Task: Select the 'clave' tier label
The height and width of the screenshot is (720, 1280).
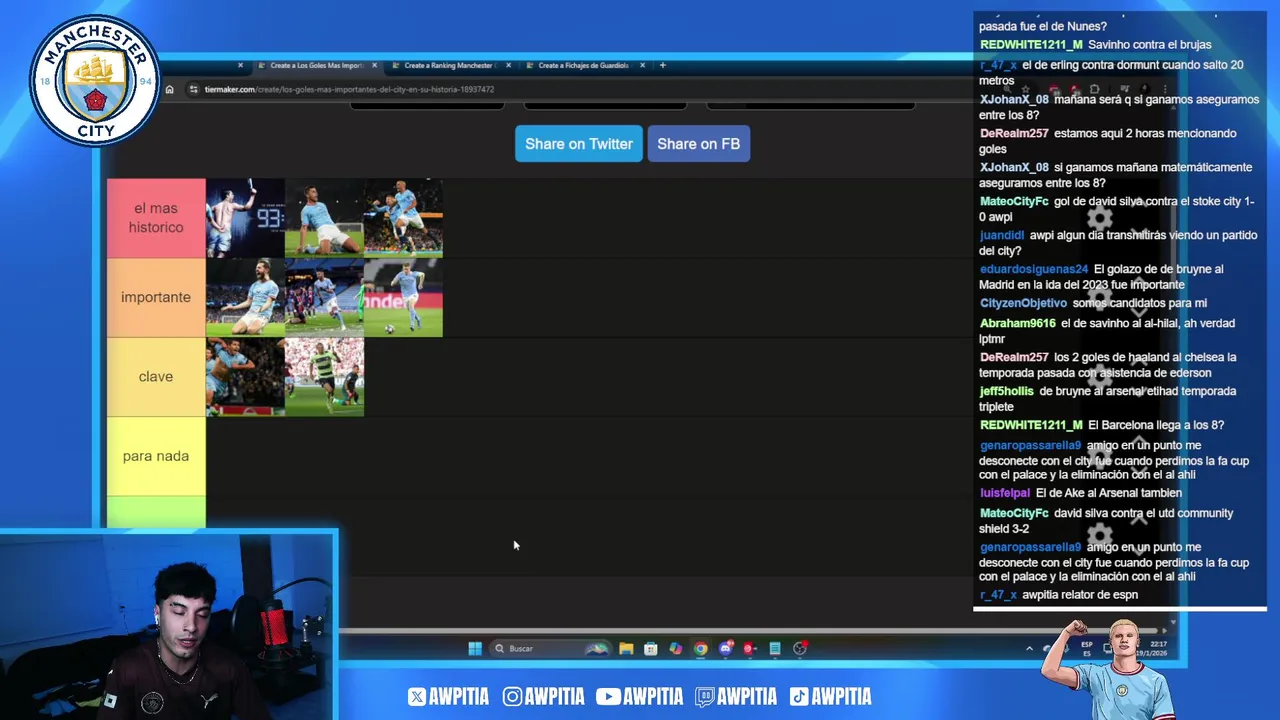Action: point(156,376)
